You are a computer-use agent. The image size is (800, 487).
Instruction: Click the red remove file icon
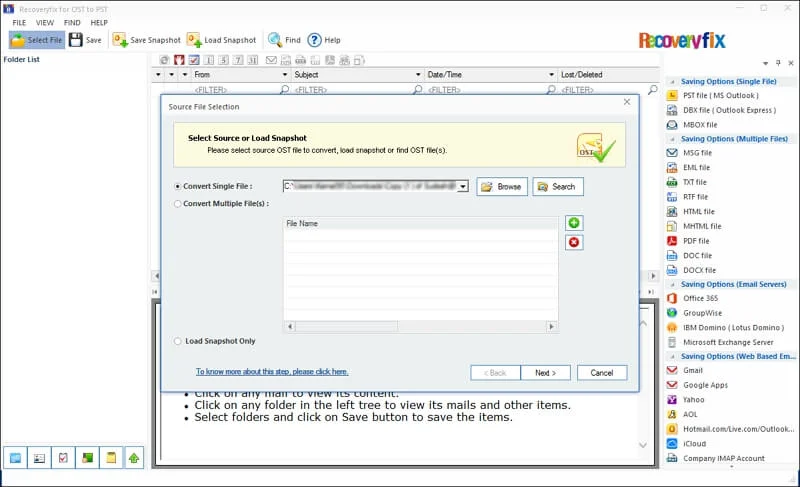[574, 242]
